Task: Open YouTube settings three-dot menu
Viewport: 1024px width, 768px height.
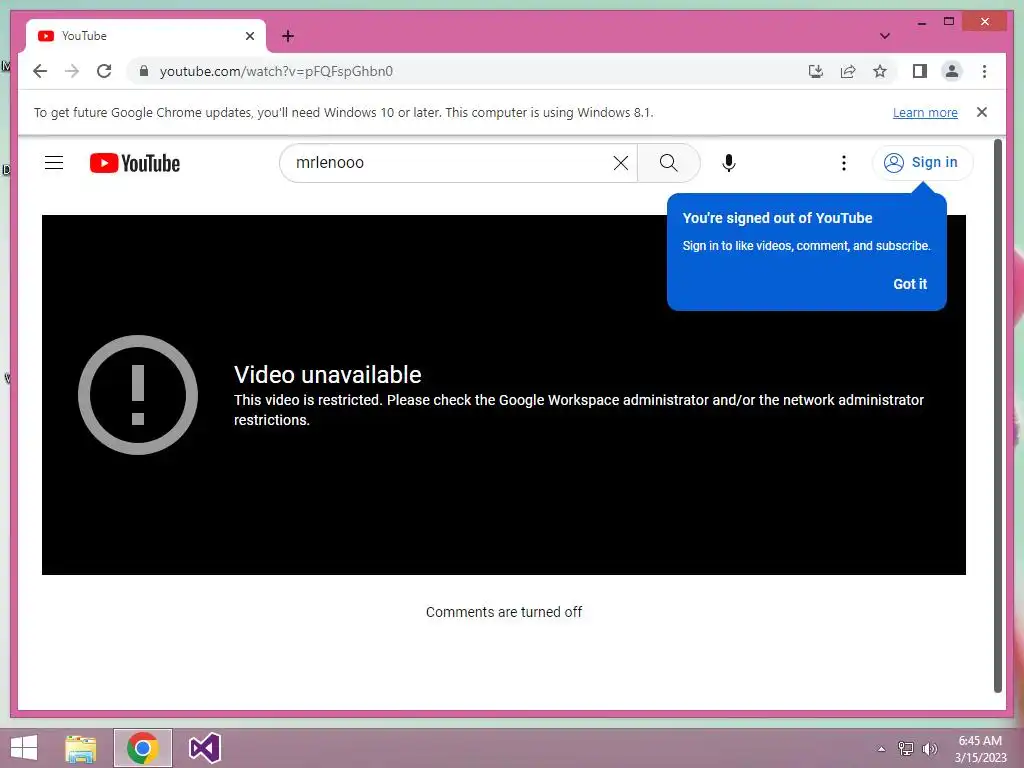Action: coord(844,163)
